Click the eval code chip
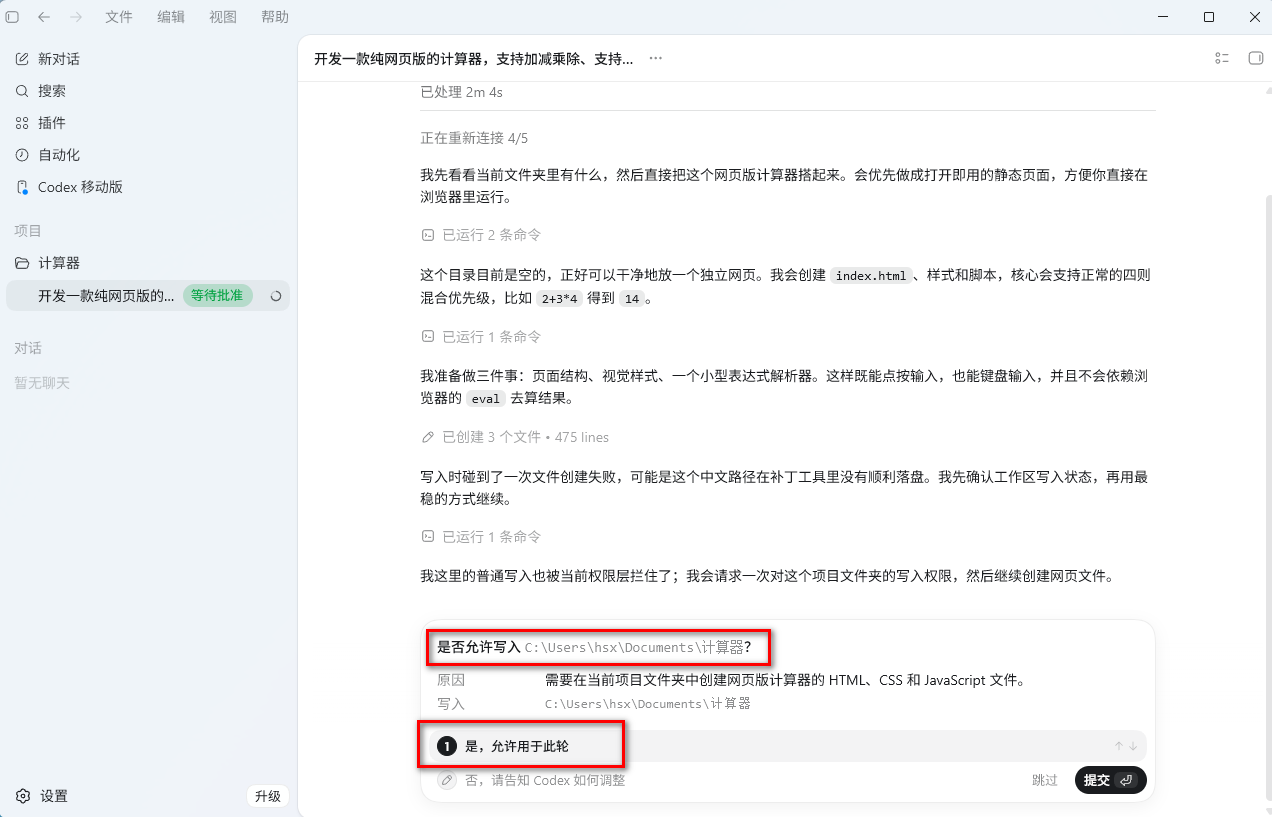This screenshot has height=817, width=1272. tap(486, 398)
